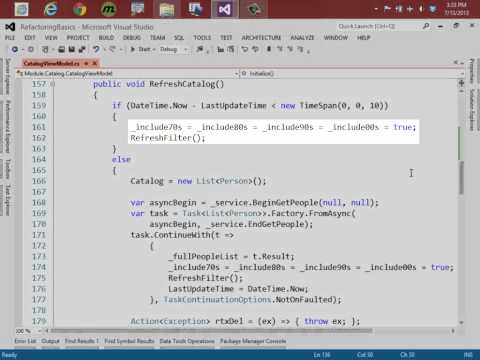The width and height of the screenshot is (480, 360).
Task: Close the CatalogViewModel.cs tab
Action: click(x=95, y=63)
